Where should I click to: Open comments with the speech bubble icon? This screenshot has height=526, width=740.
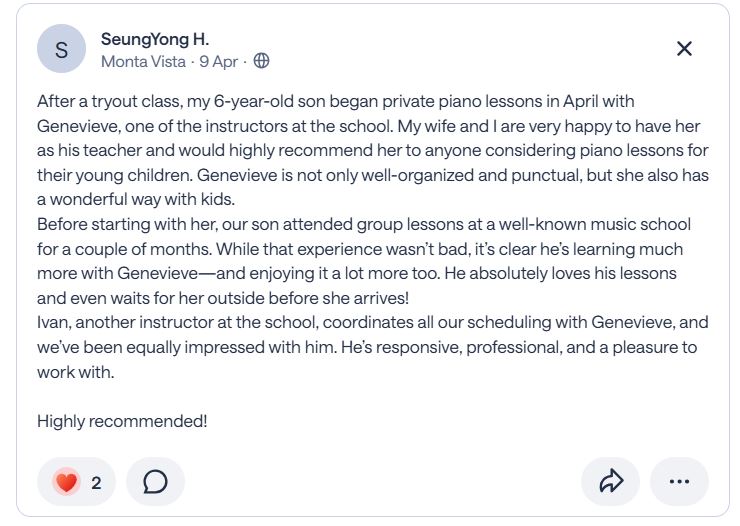point(155,482)
